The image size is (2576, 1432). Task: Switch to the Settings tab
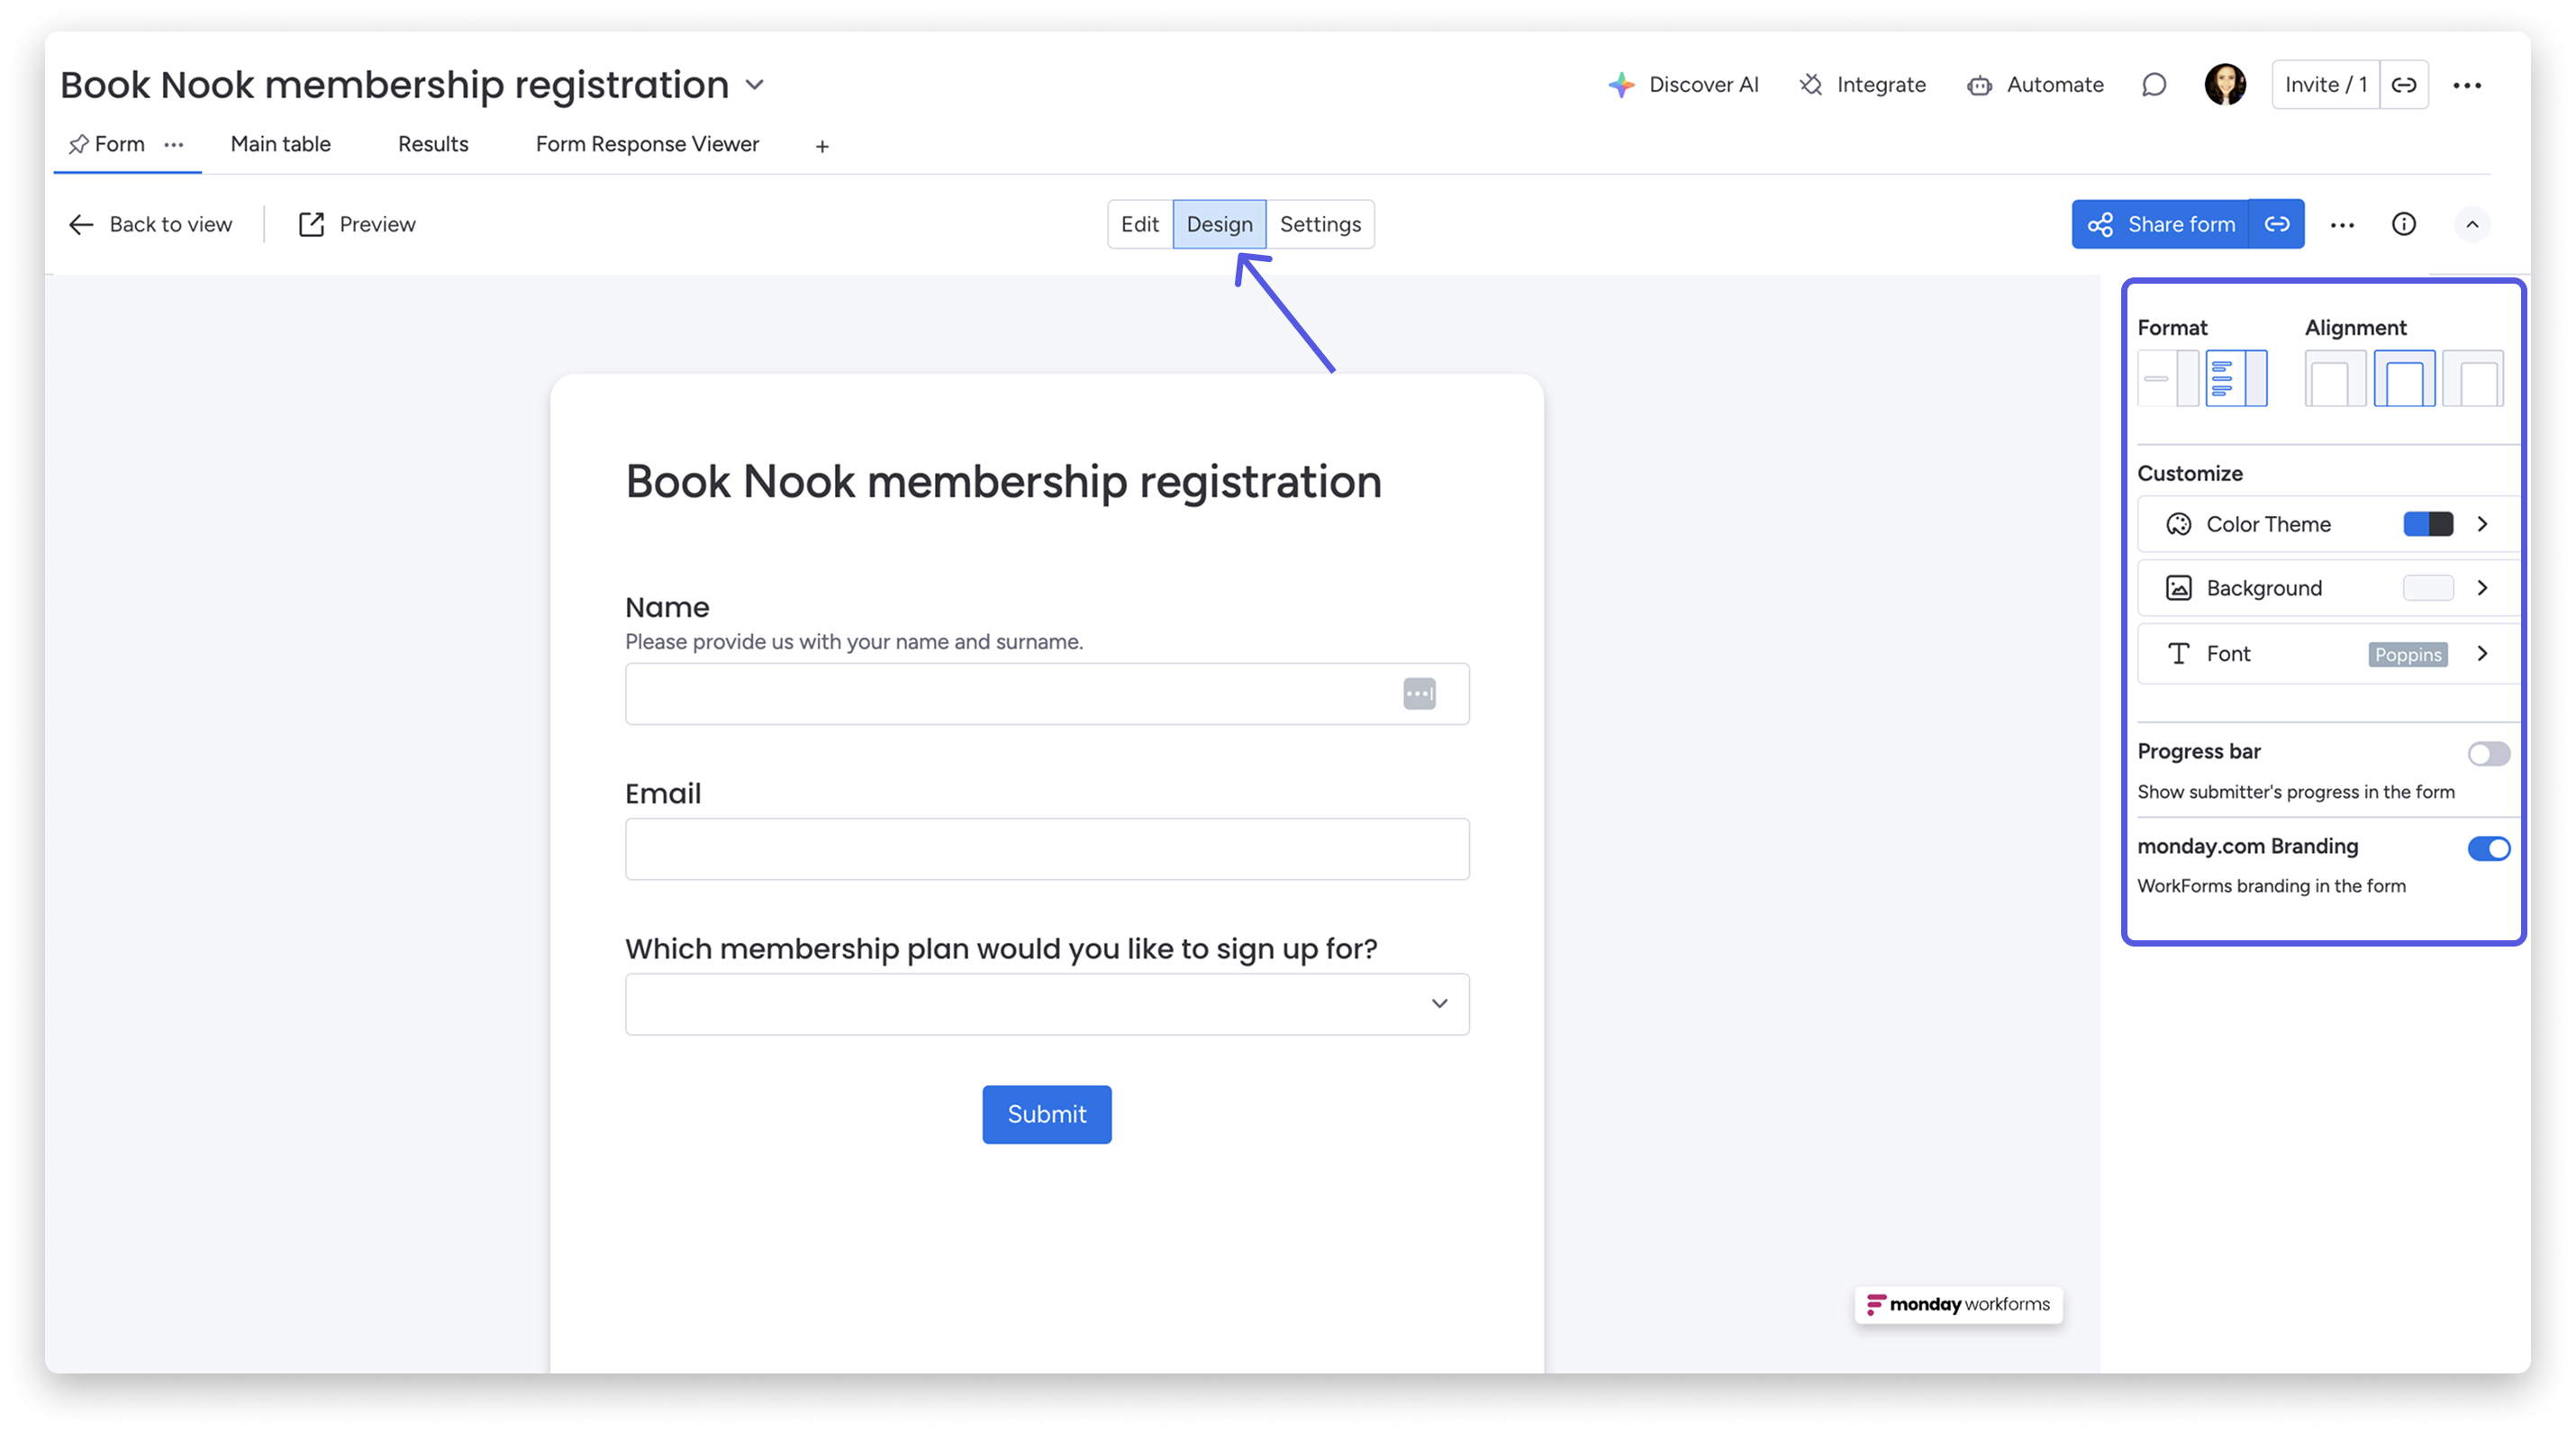[x=1320, y=224]
